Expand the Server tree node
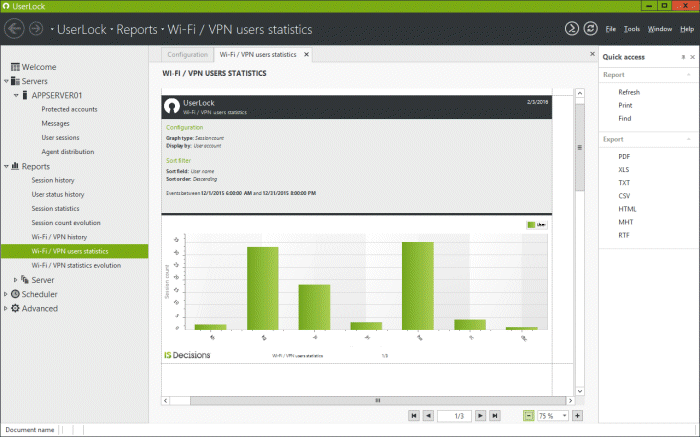 coord(15,280)
